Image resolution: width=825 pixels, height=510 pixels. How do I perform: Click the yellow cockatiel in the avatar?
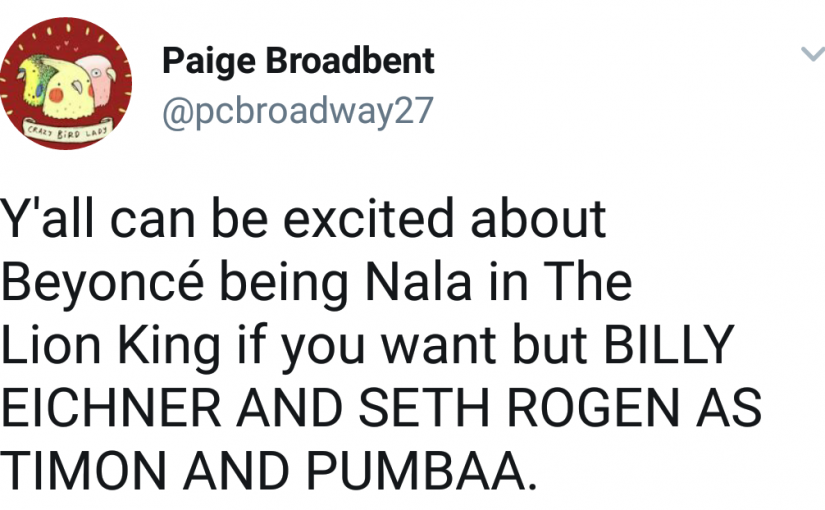point(64,89)
